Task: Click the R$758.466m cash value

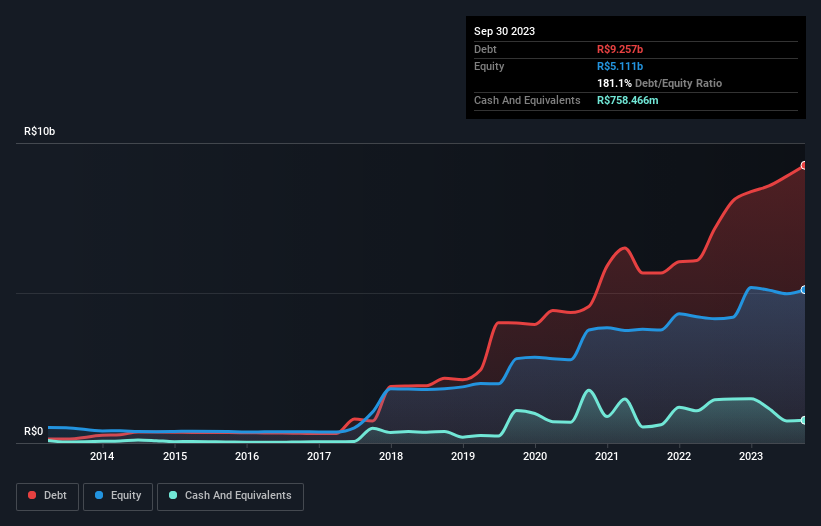Action: tap(627, 100)
